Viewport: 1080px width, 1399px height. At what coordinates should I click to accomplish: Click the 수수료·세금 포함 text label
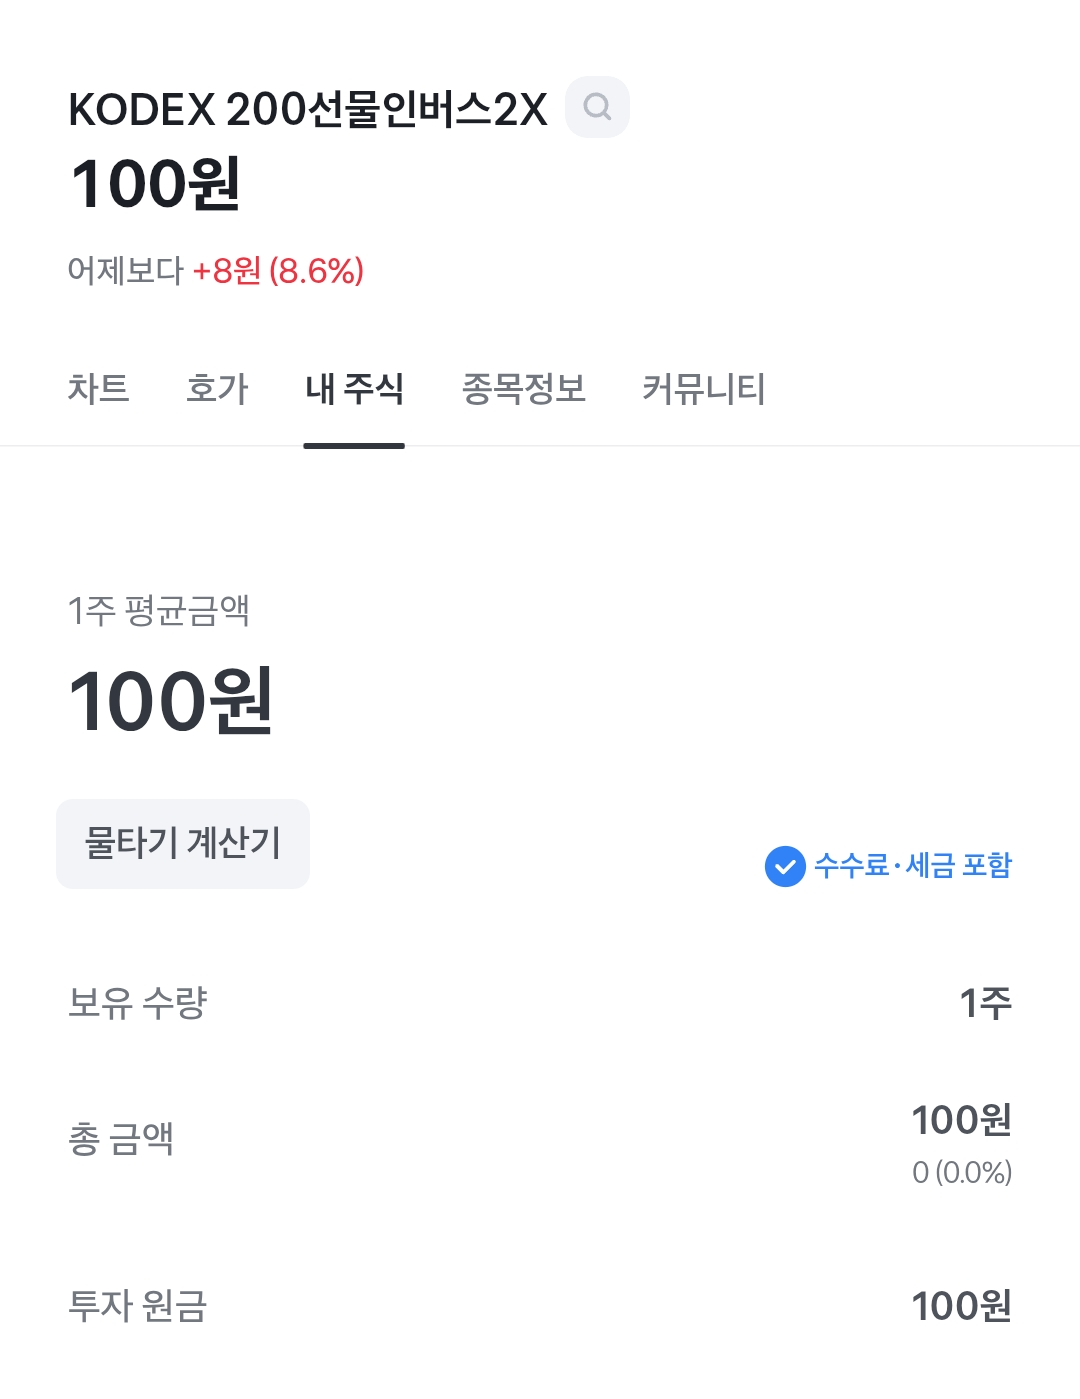coord(913,866)
